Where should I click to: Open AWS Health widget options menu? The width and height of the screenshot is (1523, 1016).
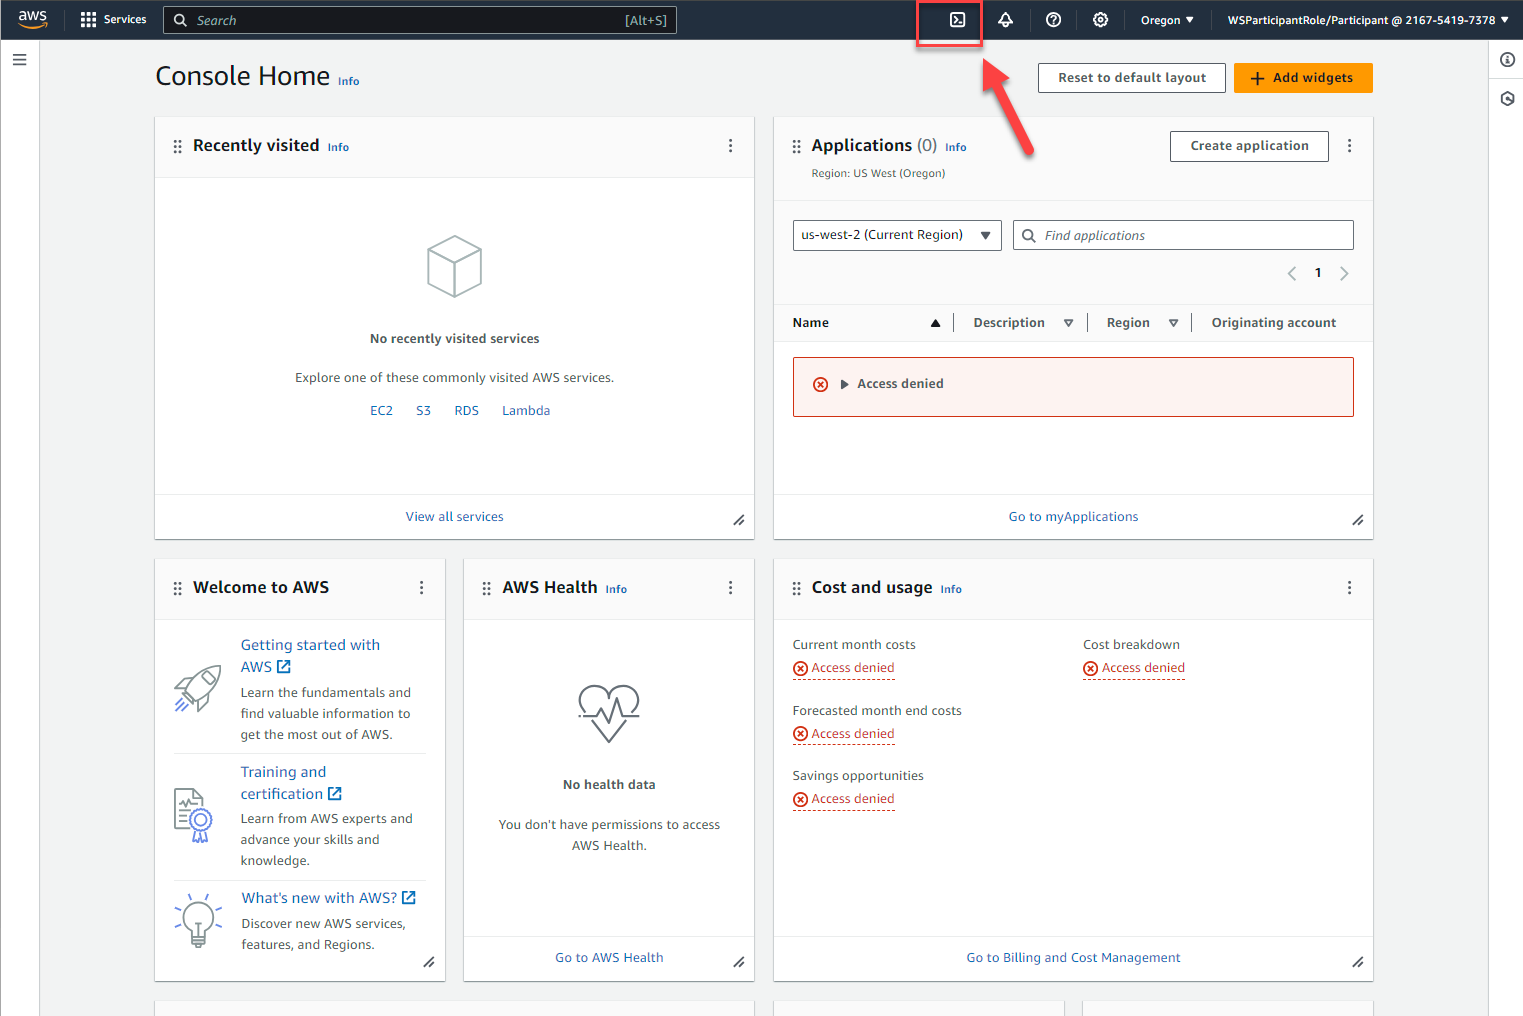(x=730, y=588)
